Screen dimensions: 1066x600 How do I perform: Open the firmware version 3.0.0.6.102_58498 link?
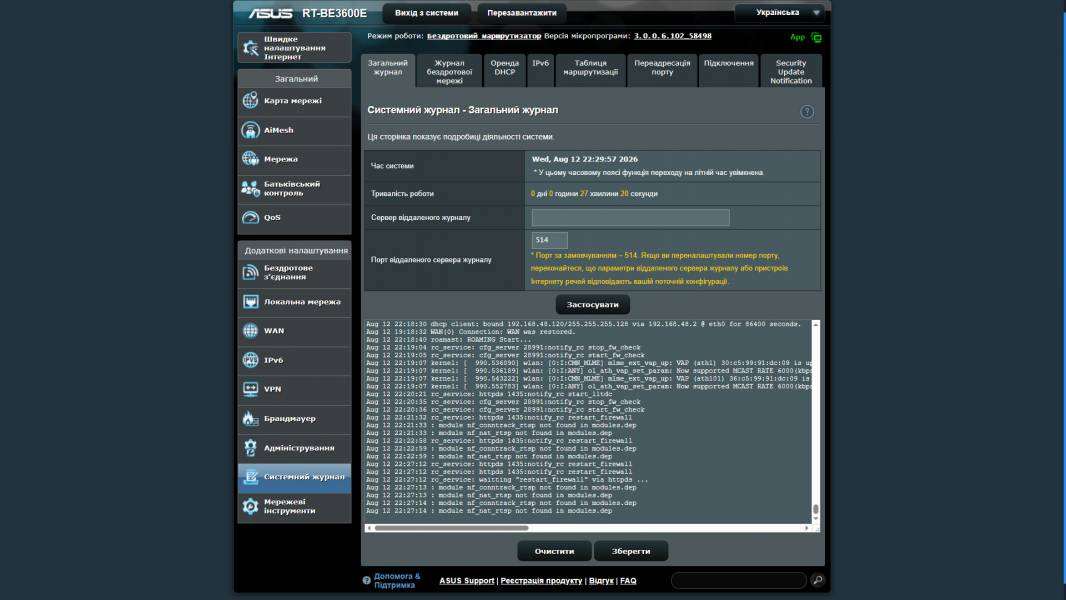tap(672, 36)
